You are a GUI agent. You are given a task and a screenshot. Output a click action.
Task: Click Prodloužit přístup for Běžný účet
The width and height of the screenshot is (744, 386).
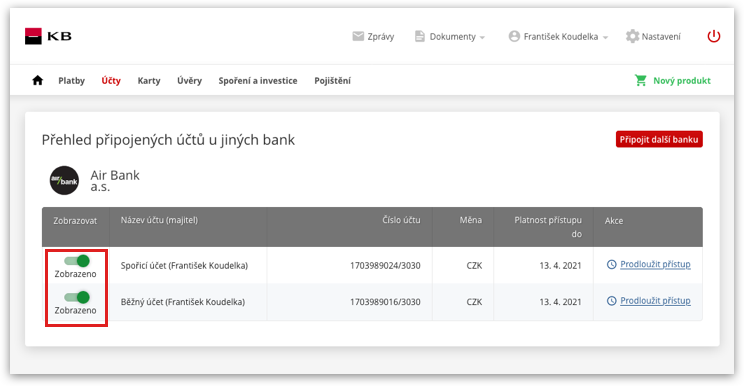(x=655, y=301)
